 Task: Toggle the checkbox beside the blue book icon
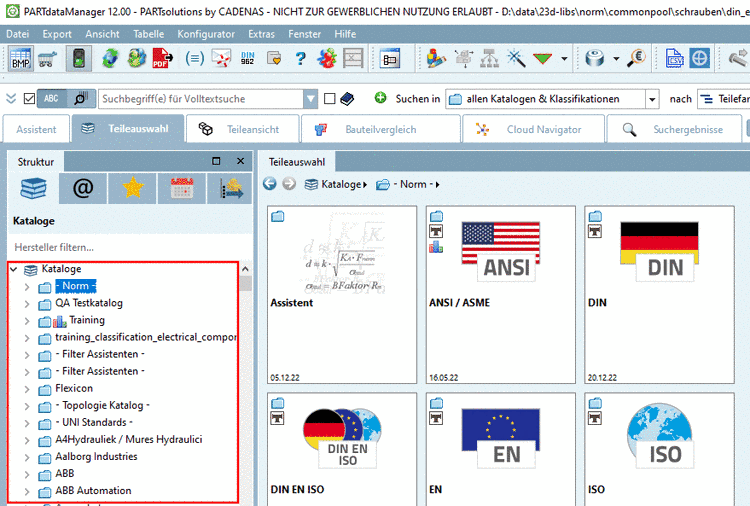coord(329,99)
